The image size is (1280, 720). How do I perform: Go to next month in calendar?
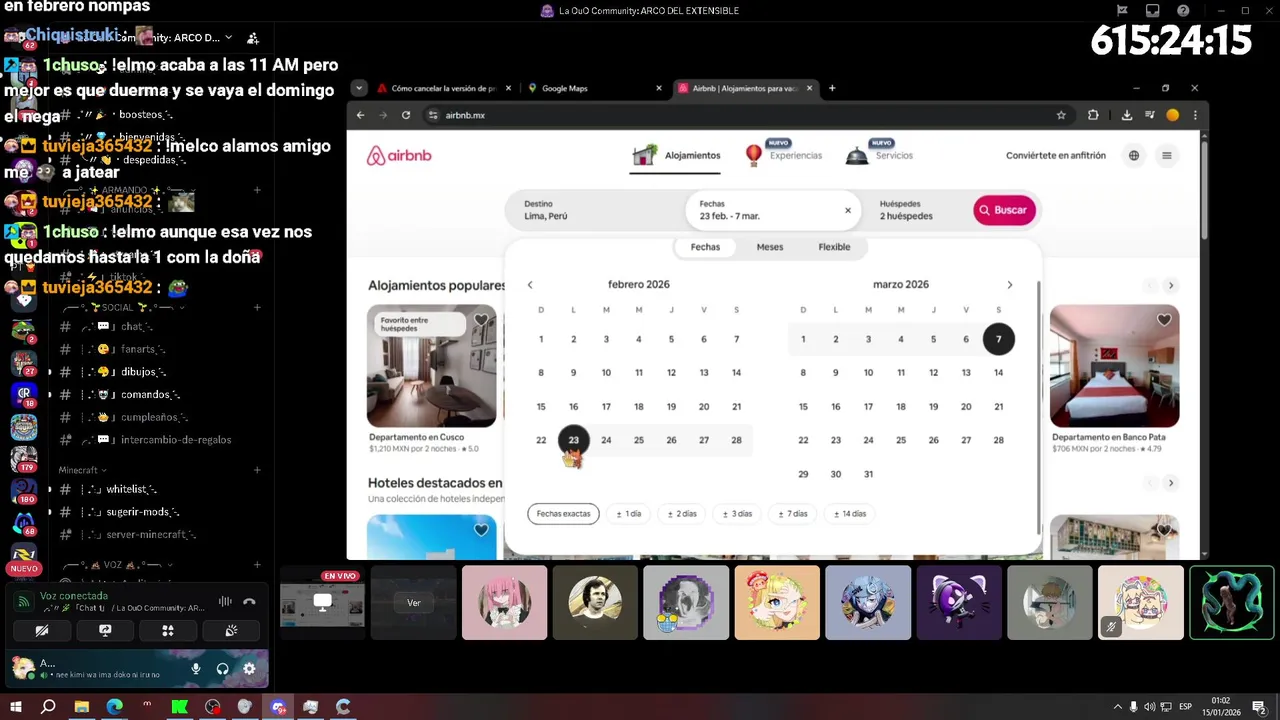tap(1010, 285)
